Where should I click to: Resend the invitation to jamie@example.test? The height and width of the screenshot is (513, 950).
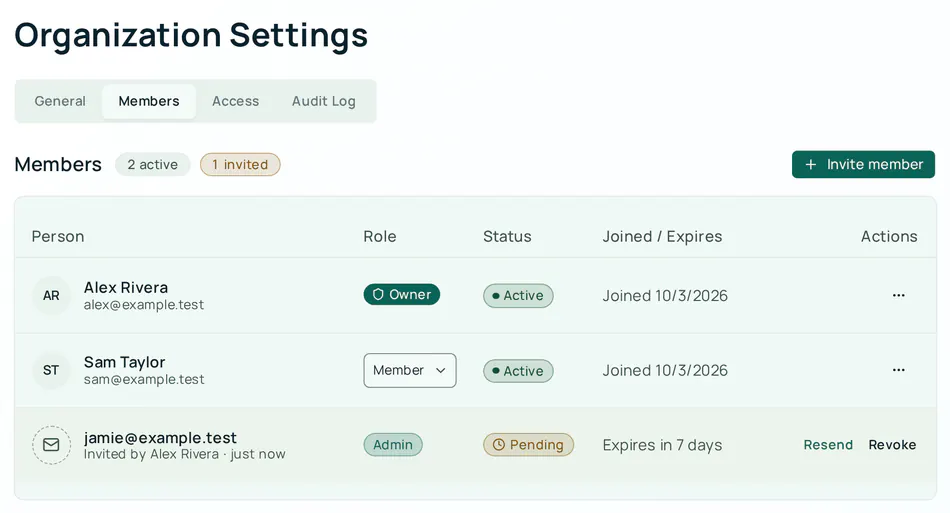pyautogui.click(x=828, y=445)
